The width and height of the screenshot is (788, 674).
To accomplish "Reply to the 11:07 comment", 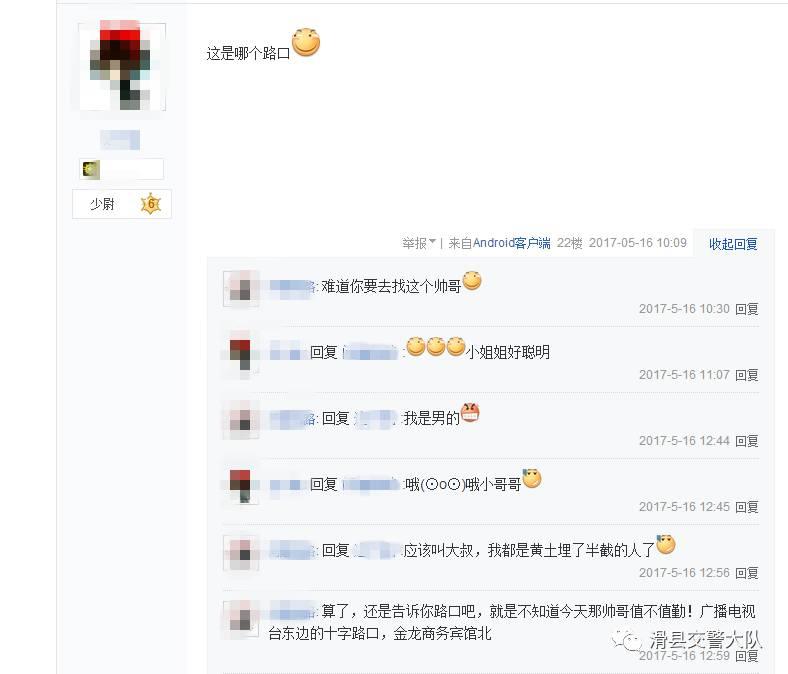I will click(747, 375).
